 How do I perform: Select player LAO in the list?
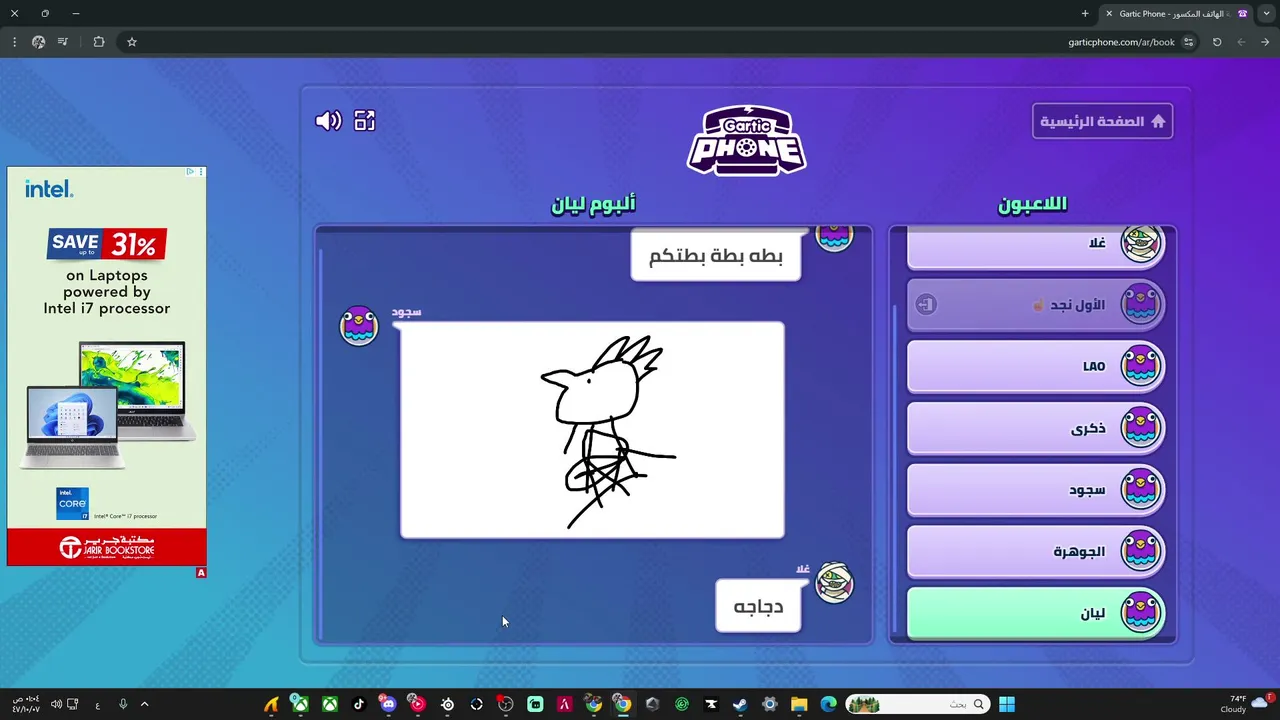click(x=1035, y=366)
